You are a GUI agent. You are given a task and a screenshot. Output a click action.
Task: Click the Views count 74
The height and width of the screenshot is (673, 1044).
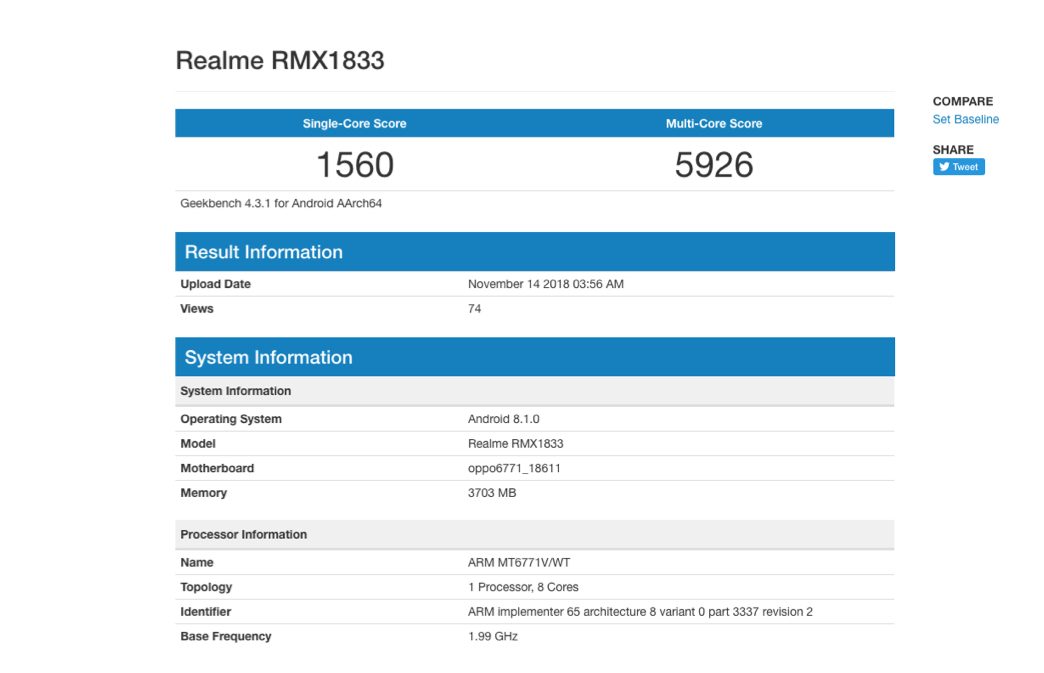(474, 309)
